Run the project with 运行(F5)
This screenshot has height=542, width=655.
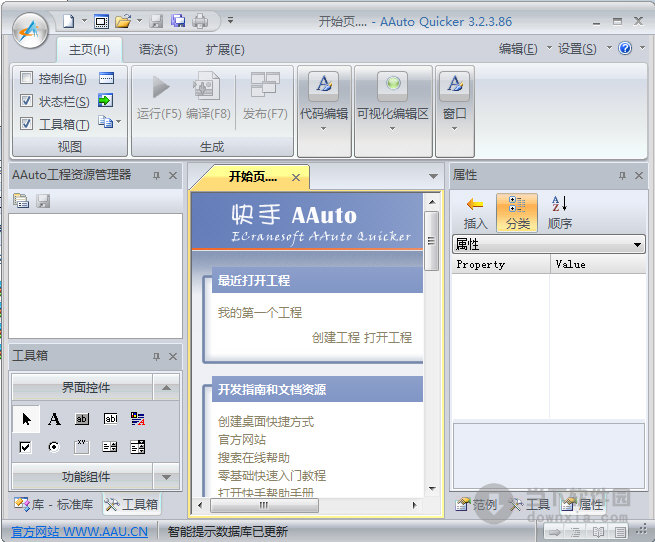click(x=159, y=96)
